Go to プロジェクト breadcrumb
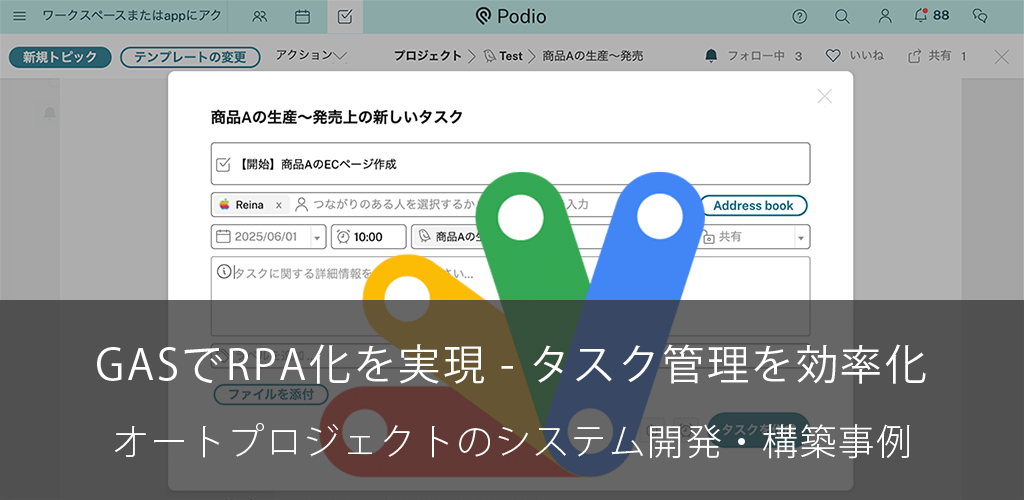Screen dimensions: 1024x500 (427, 56)
